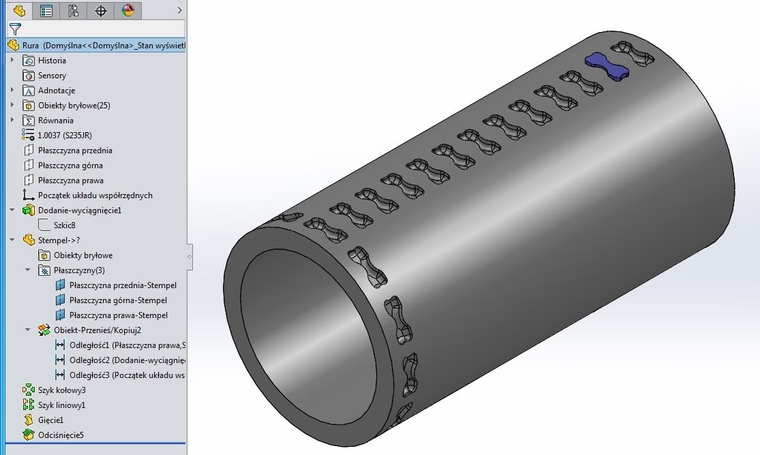
Task: Select the Odciśnięcie5 indent feature icon
Action: click(29, 435)
